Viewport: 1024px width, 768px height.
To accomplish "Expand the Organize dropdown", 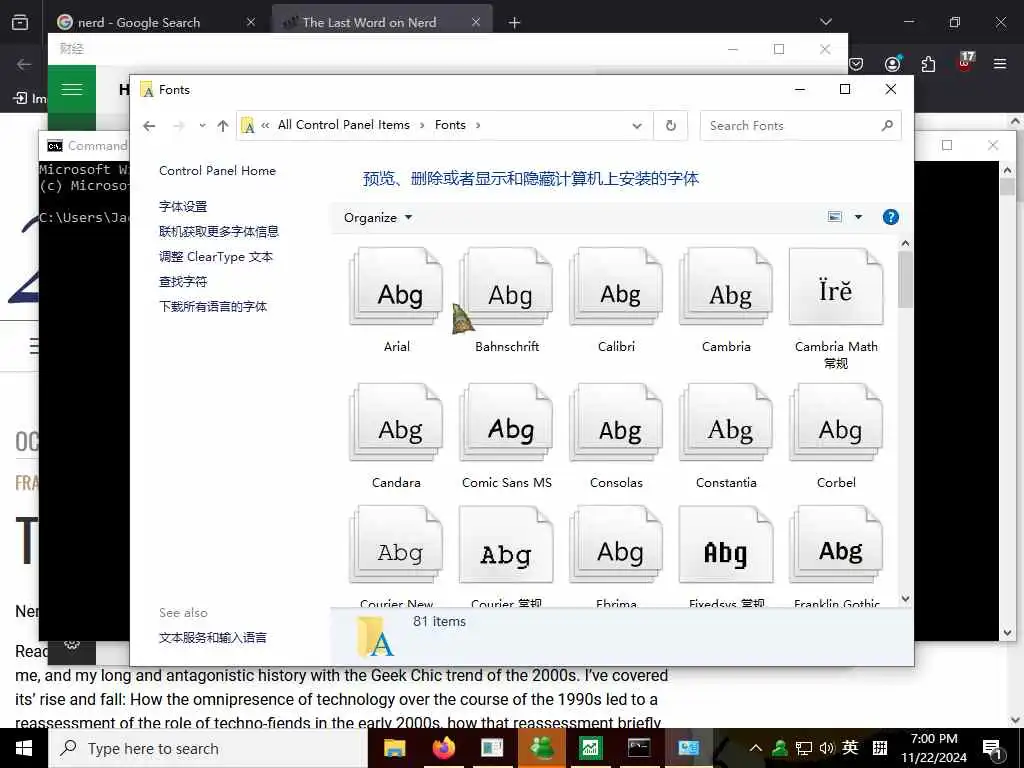I will click(x=378, y=217).
